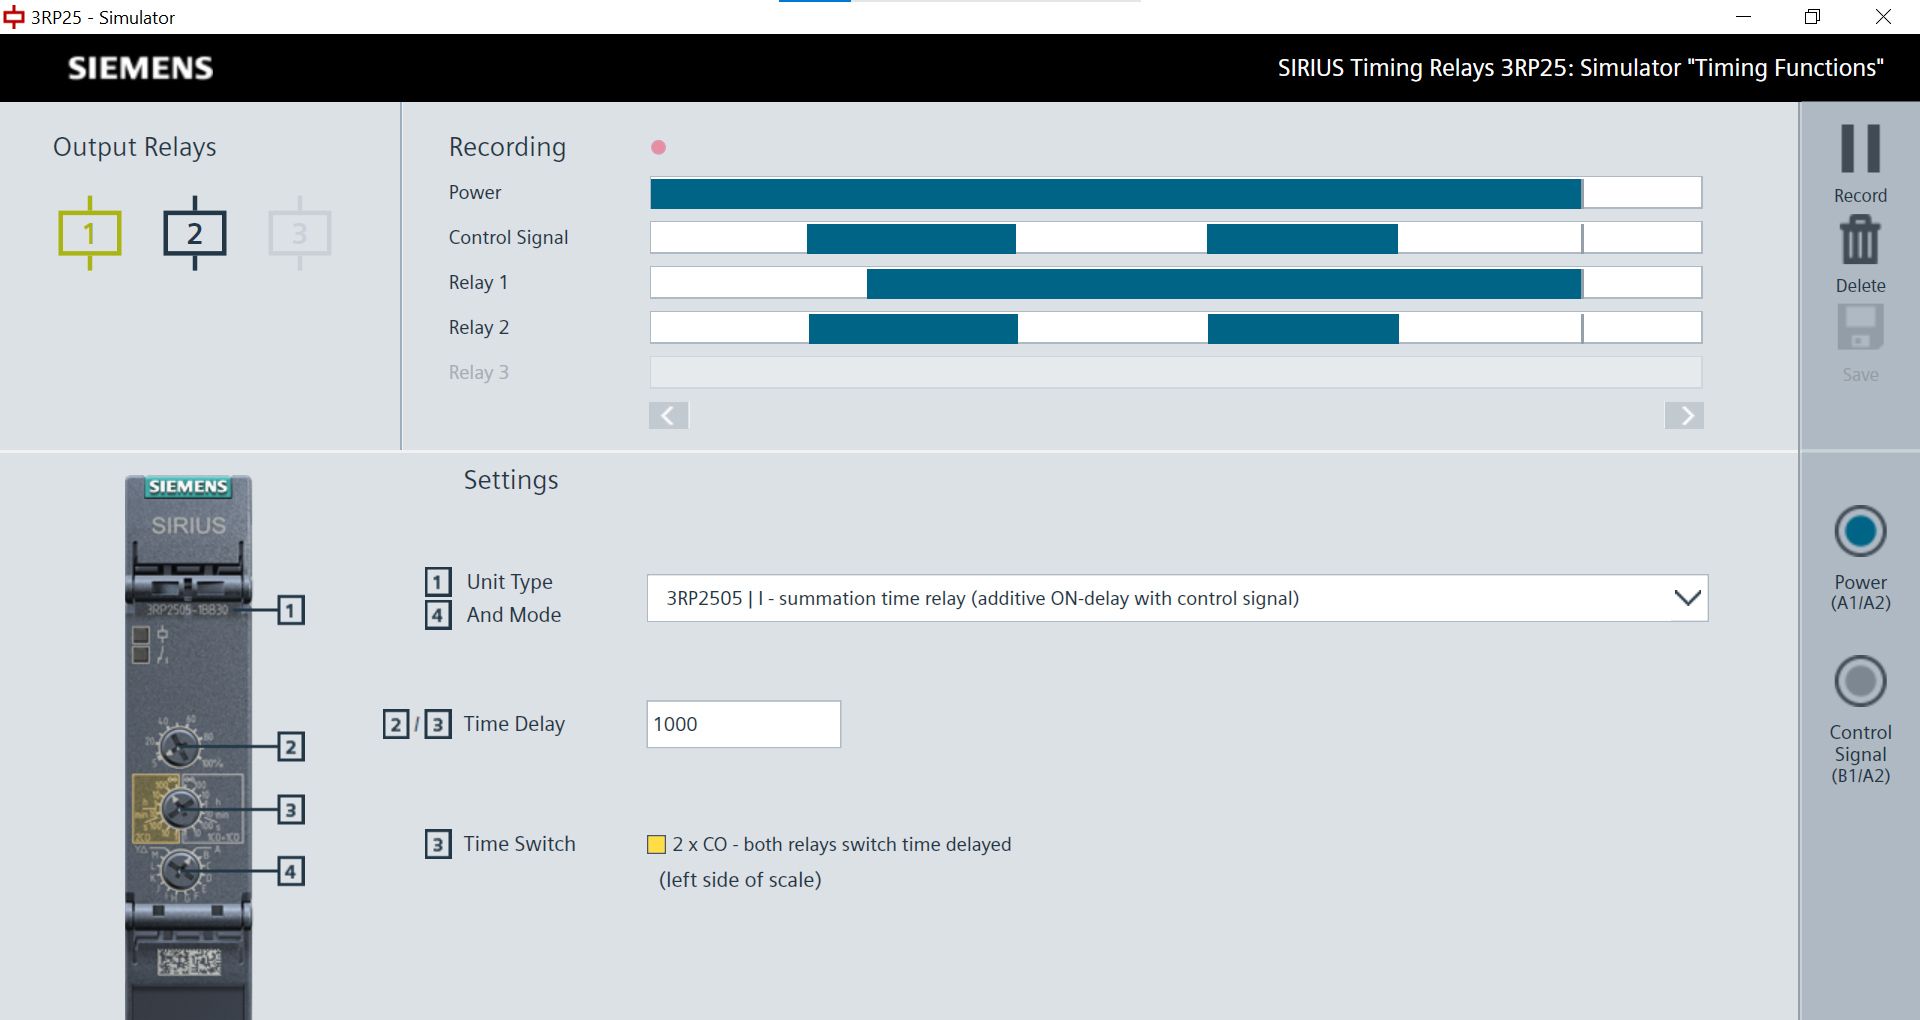Pause the recording with the Record button
Screen dimensions: 1920x1020
1860,149
